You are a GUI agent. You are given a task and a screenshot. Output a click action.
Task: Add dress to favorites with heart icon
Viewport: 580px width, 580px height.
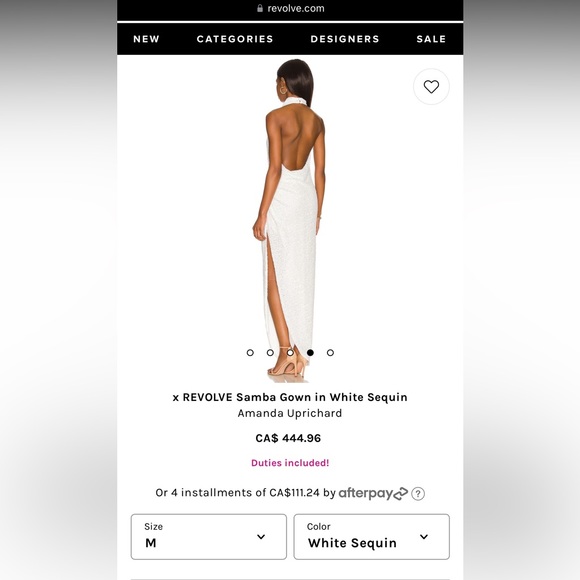point(431,87)
